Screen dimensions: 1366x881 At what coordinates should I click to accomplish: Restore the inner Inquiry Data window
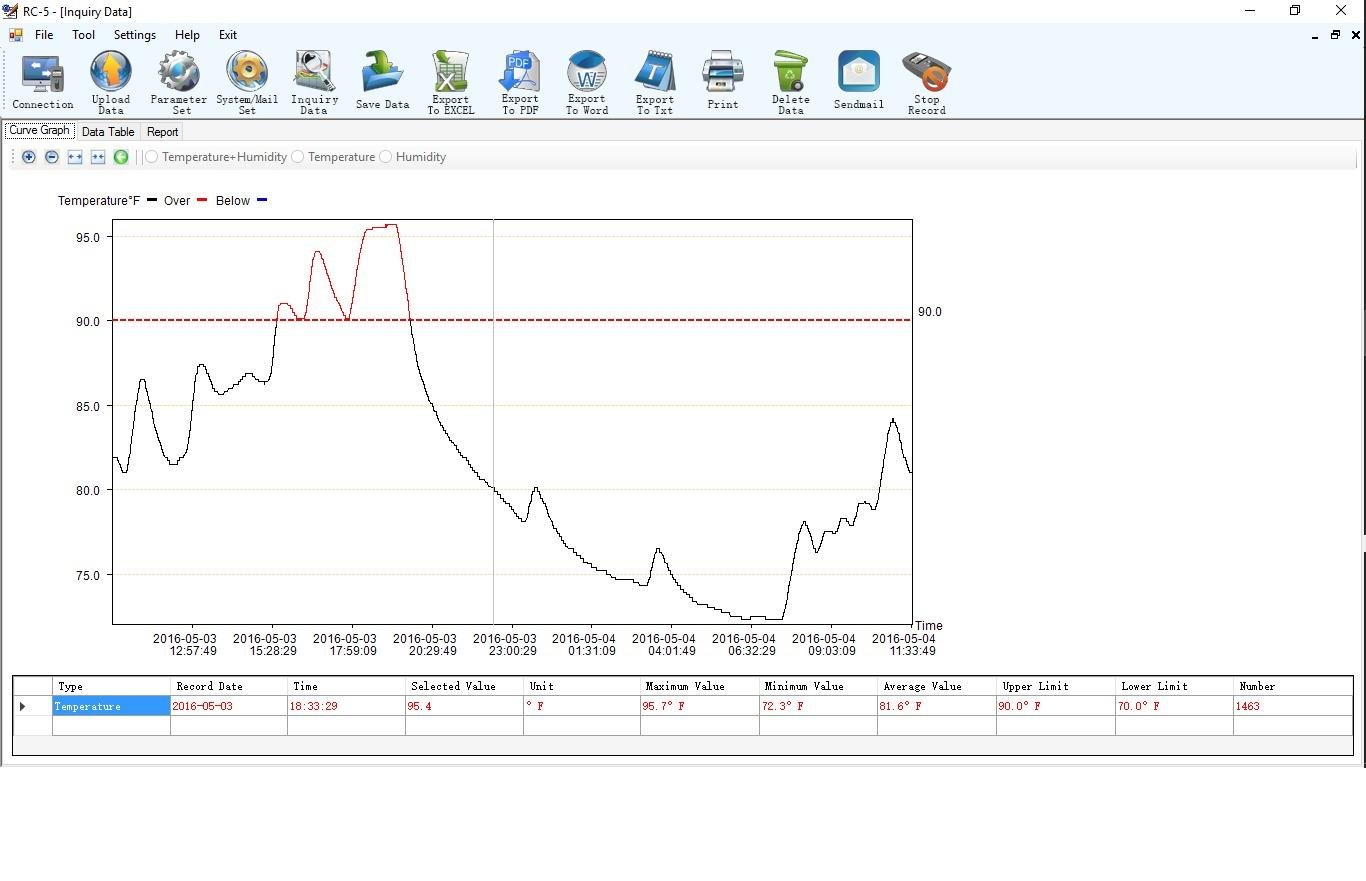[x=1335, y=35]
